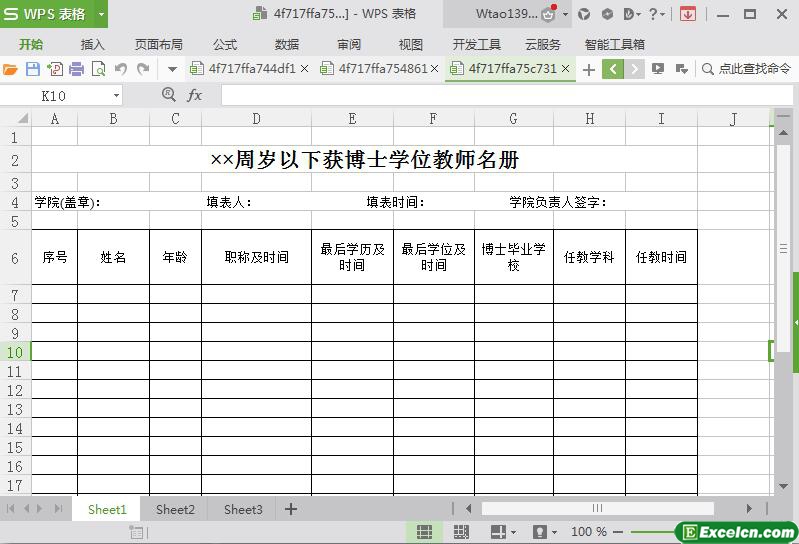The height and width of the screenshot is (544, 799).
Task: Open Print Preview icon
Action: coord(98,69)
